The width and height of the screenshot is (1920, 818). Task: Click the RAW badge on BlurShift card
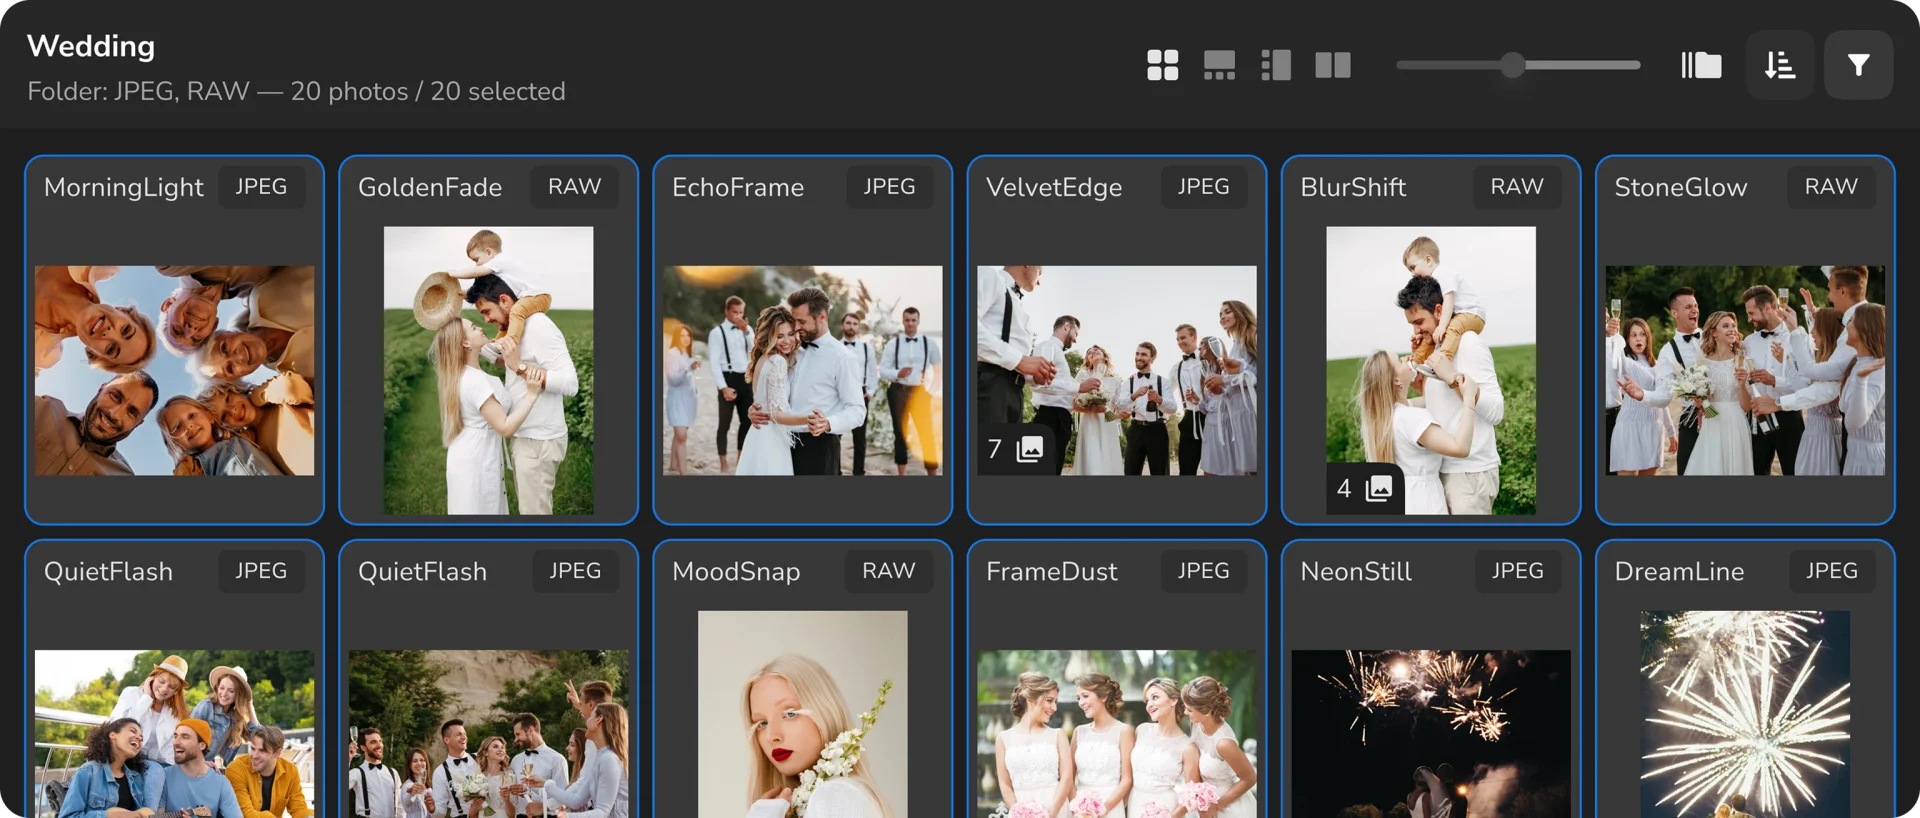pos(1517,187)
